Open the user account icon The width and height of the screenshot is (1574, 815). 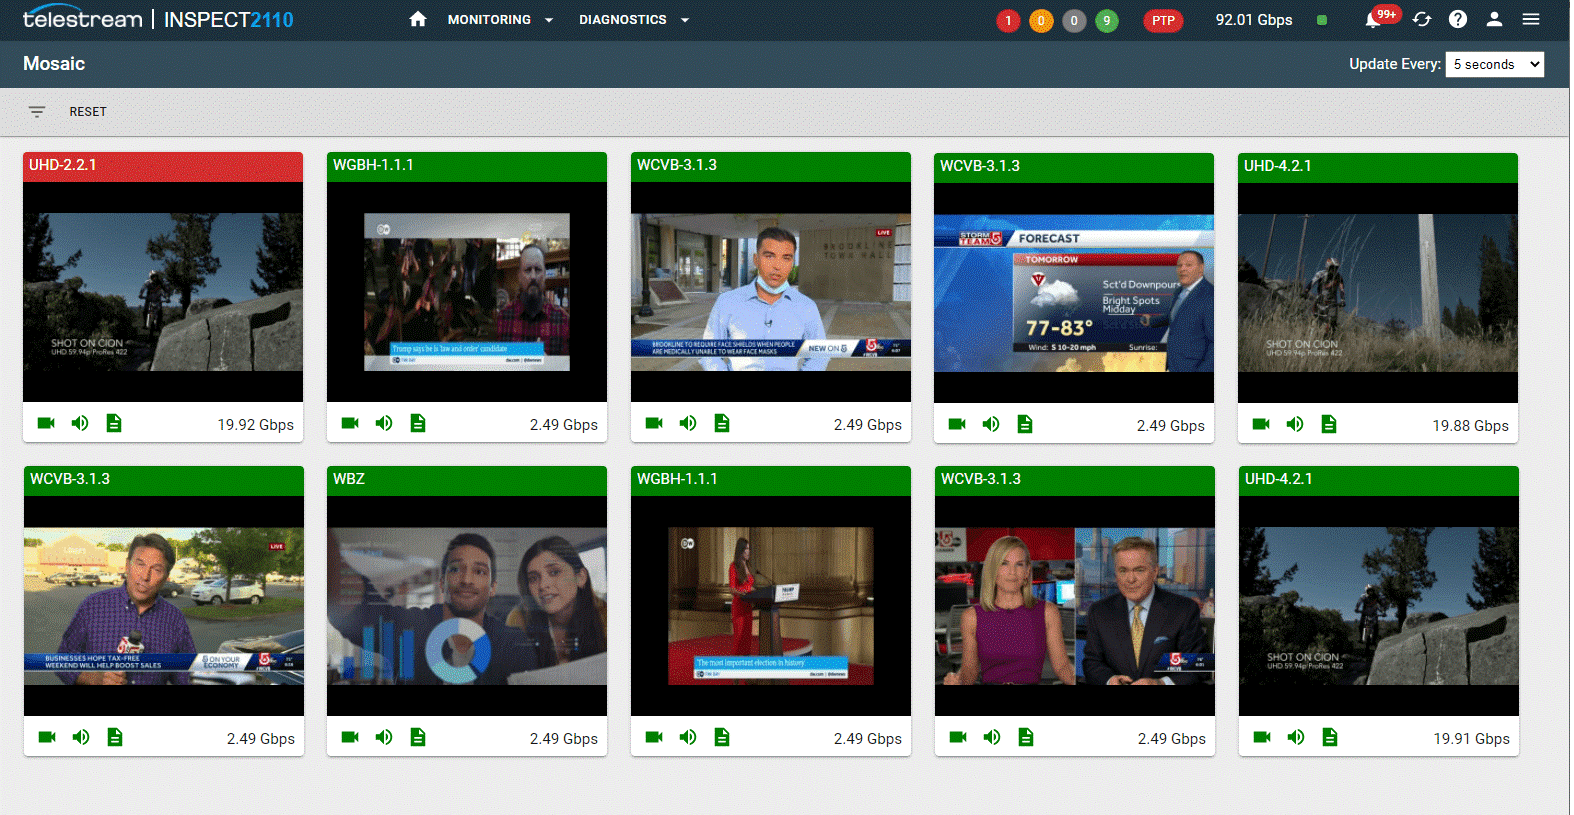1494,19
